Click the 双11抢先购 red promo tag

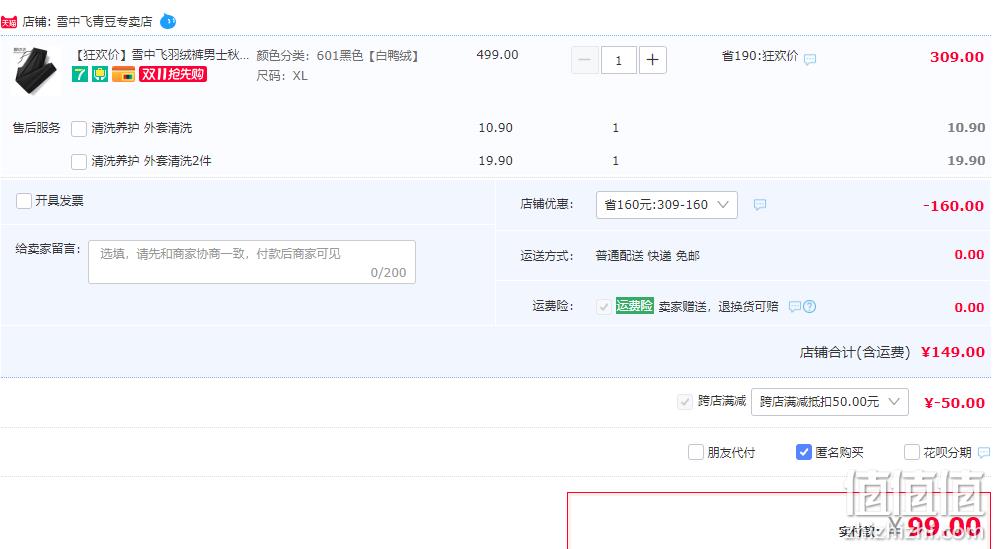coord(172,74)
